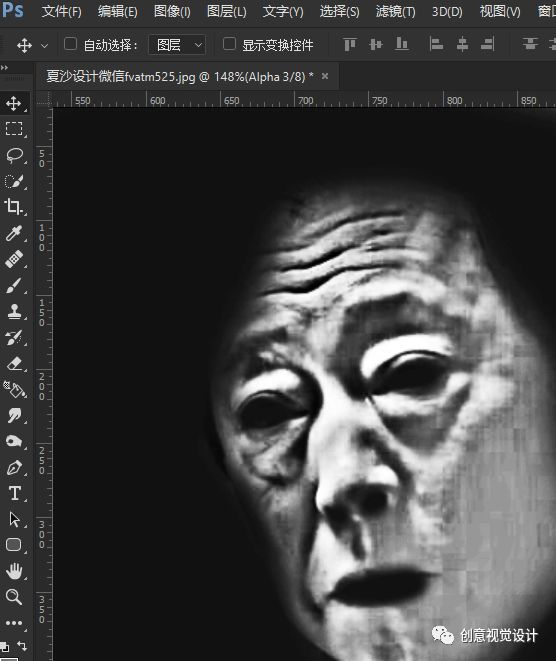Click align horizontal centers icon
This screenshot has width=556, height=661.
462,44
